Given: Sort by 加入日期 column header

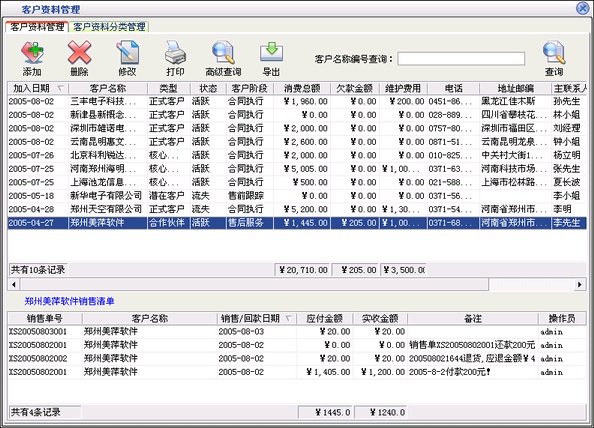Looking at the screenshot, I should (38, 88).
